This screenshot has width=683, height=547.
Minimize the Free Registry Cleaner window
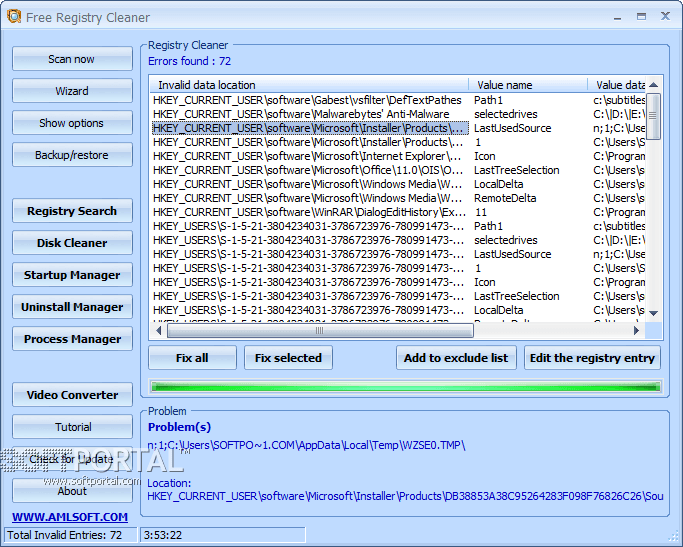point(618,17)
